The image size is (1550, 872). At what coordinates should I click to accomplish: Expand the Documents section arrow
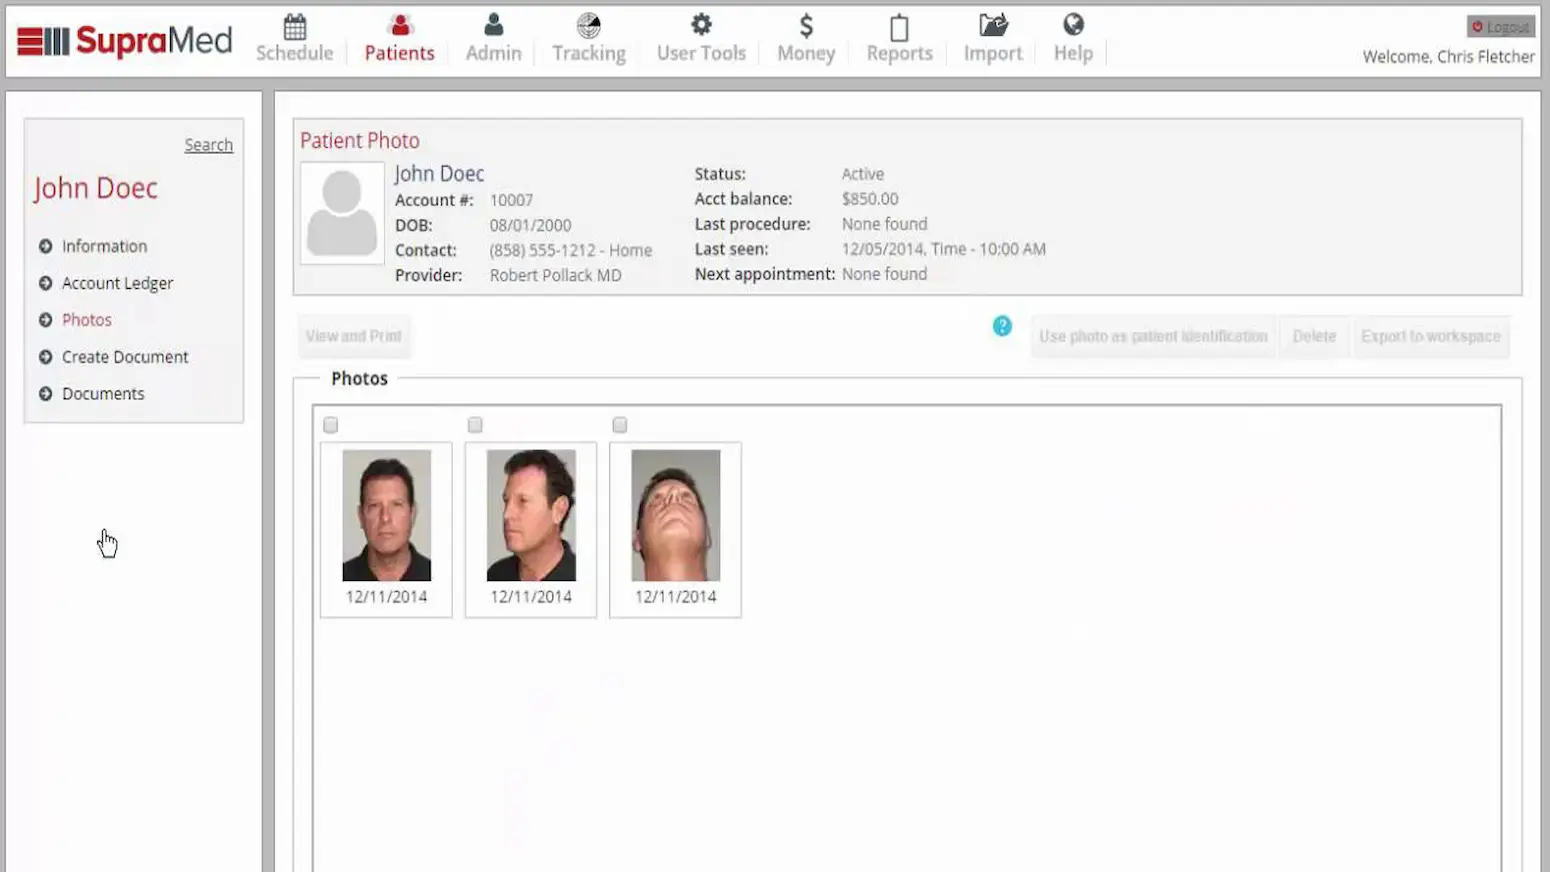[44, 393]
